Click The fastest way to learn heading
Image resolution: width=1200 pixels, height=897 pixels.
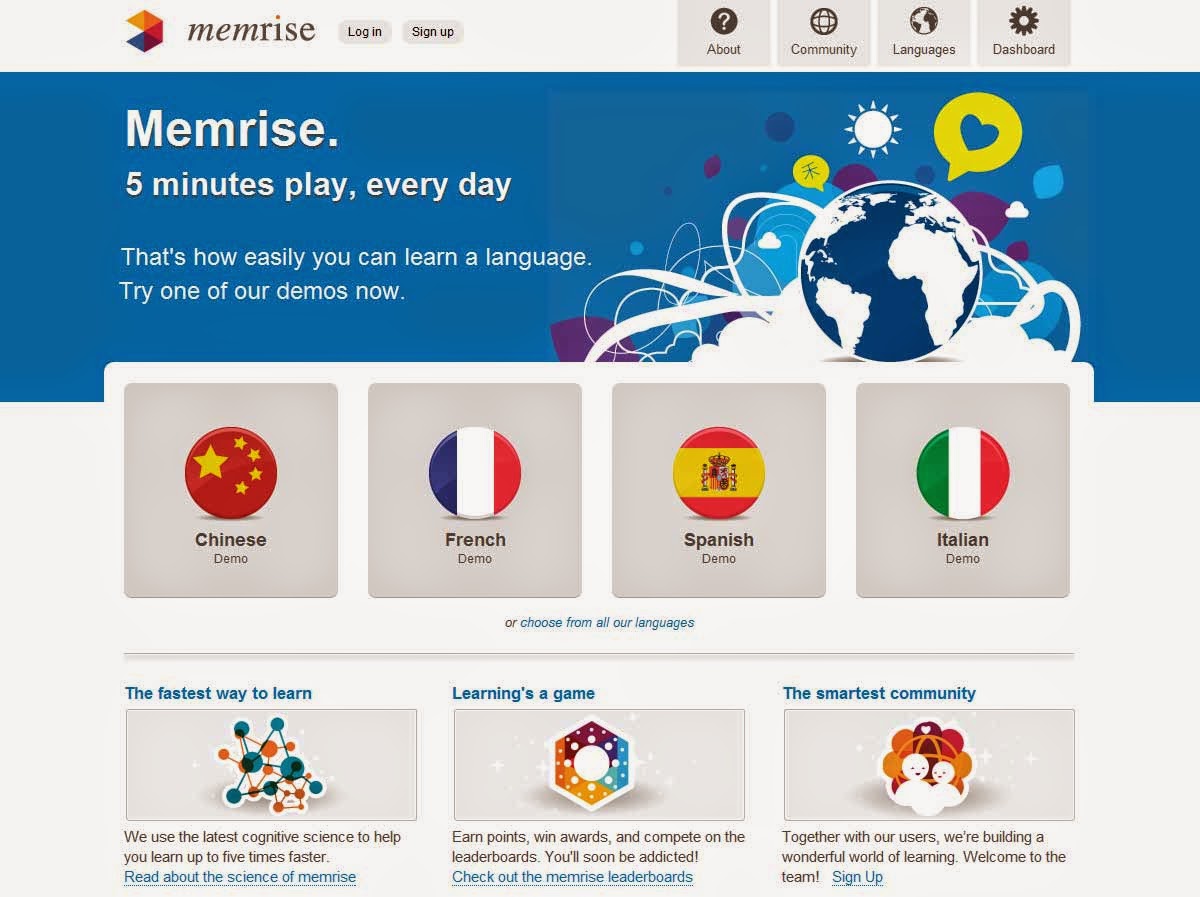218,693
